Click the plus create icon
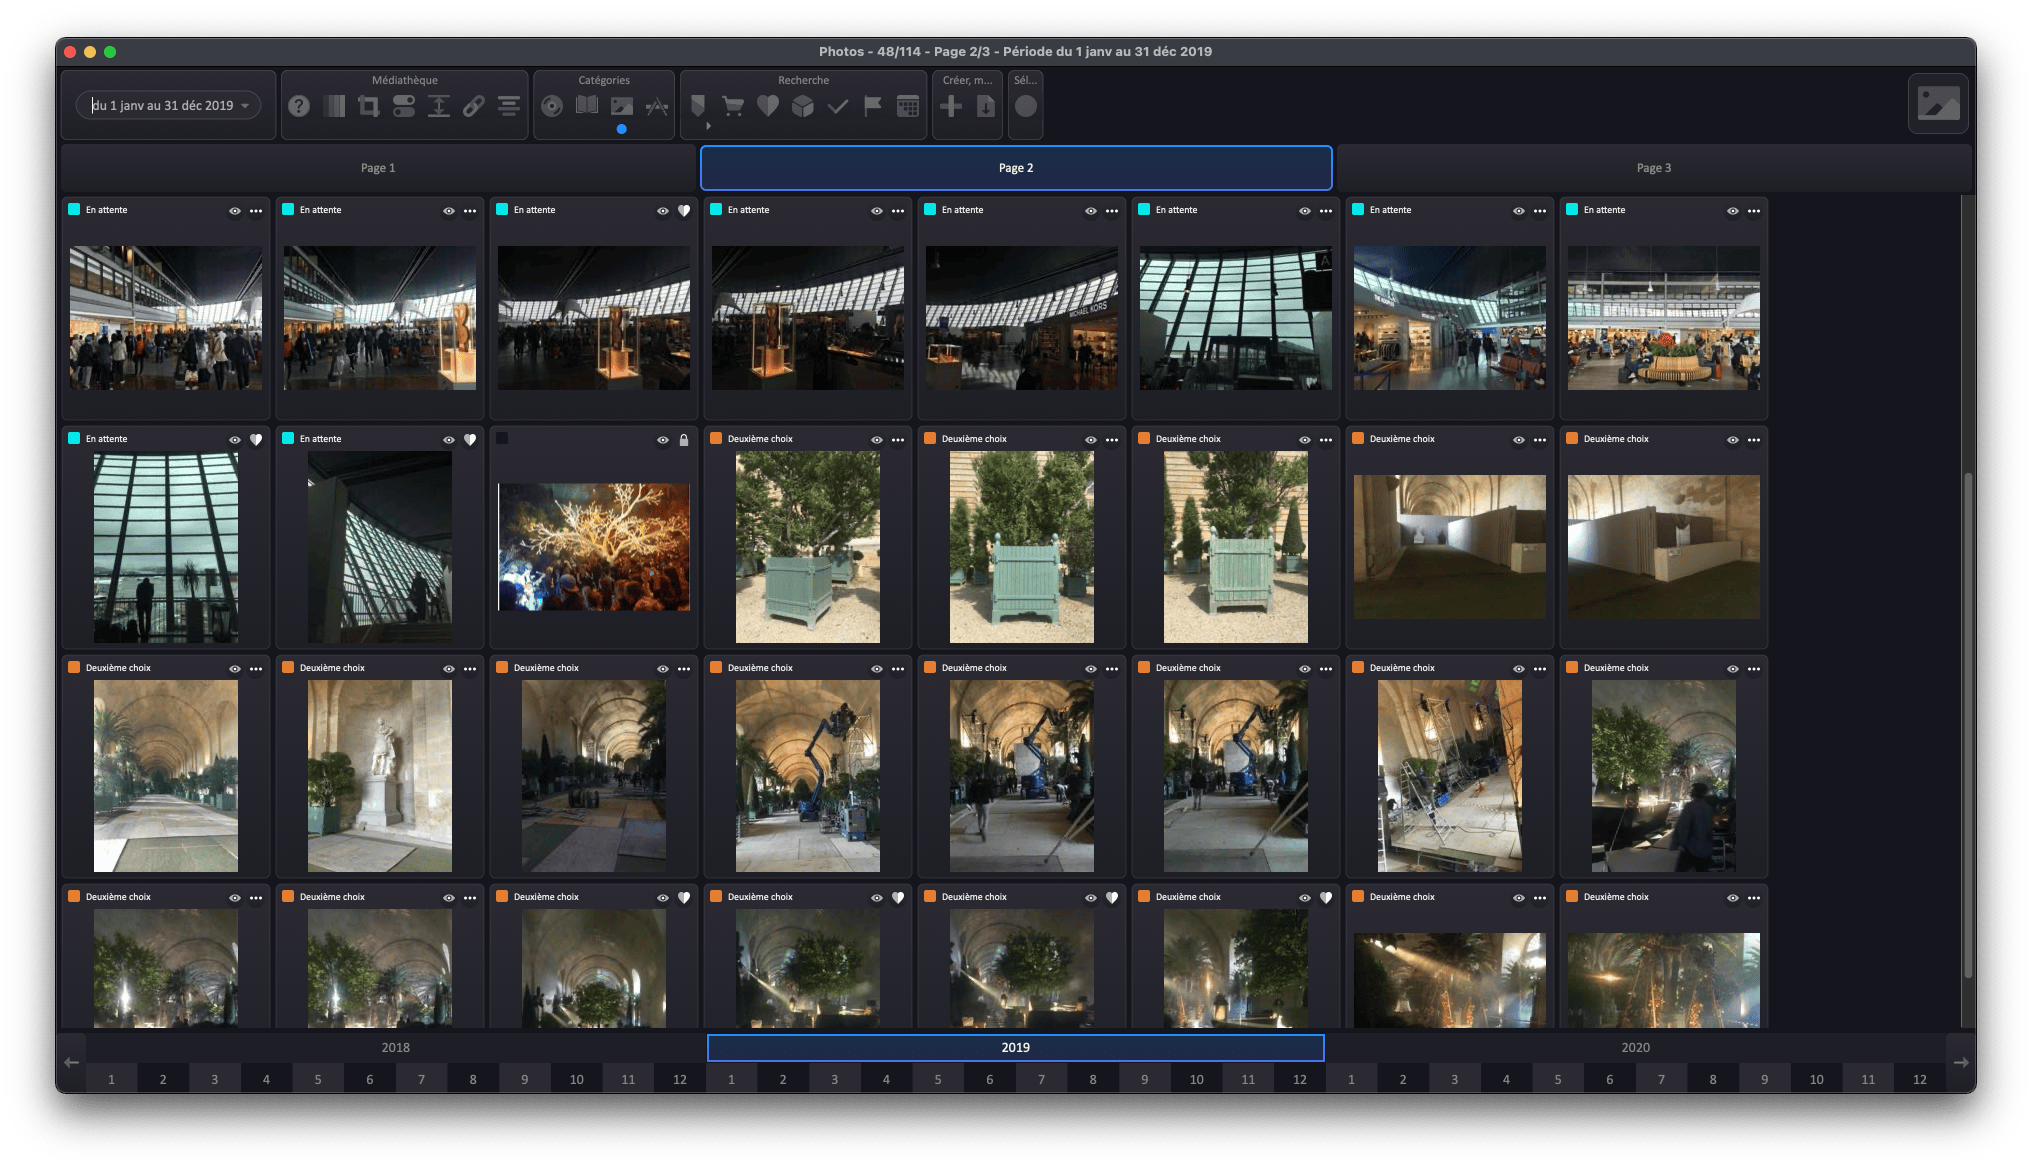The width and height of the screenshot is (2032, 1167). click(x=951, y=106)
